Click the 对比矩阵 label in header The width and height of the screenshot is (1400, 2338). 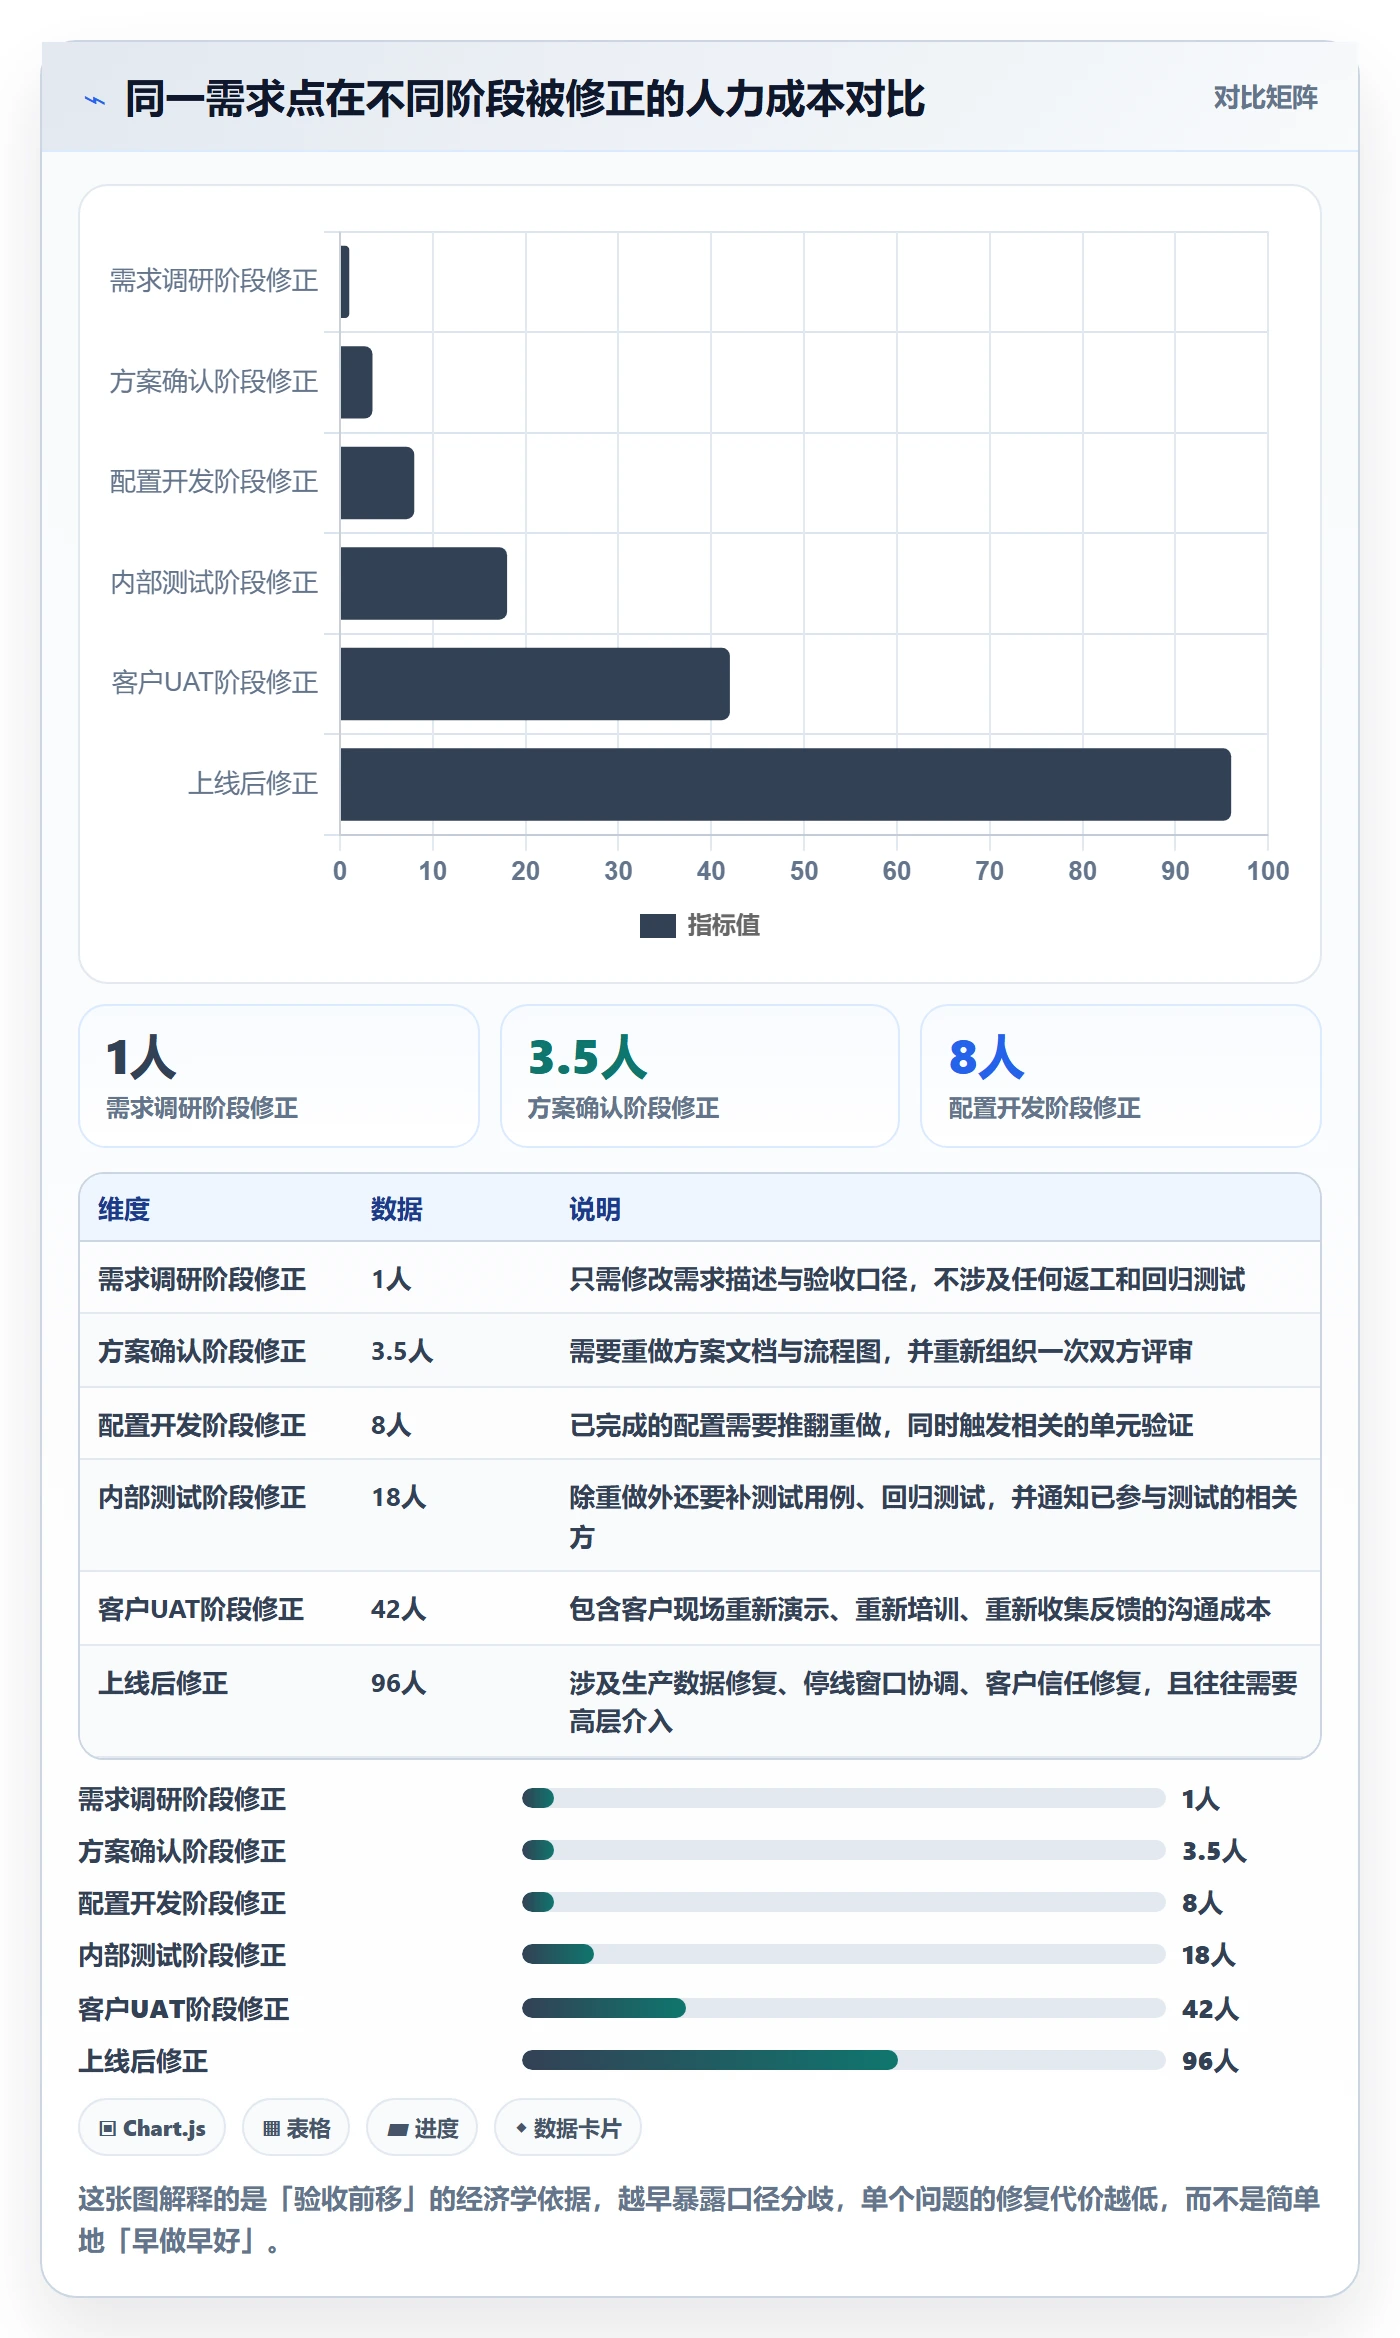(x=1265, y=97)
